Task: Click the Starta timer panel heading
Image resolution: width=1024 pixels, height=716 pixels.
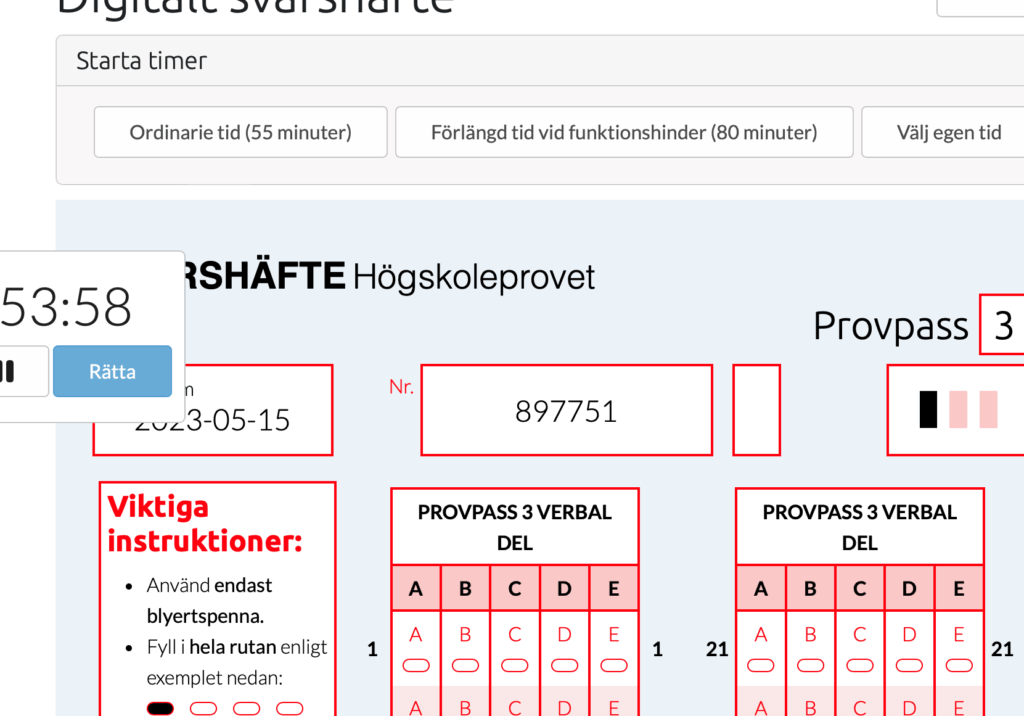Action: pos(141,61)
